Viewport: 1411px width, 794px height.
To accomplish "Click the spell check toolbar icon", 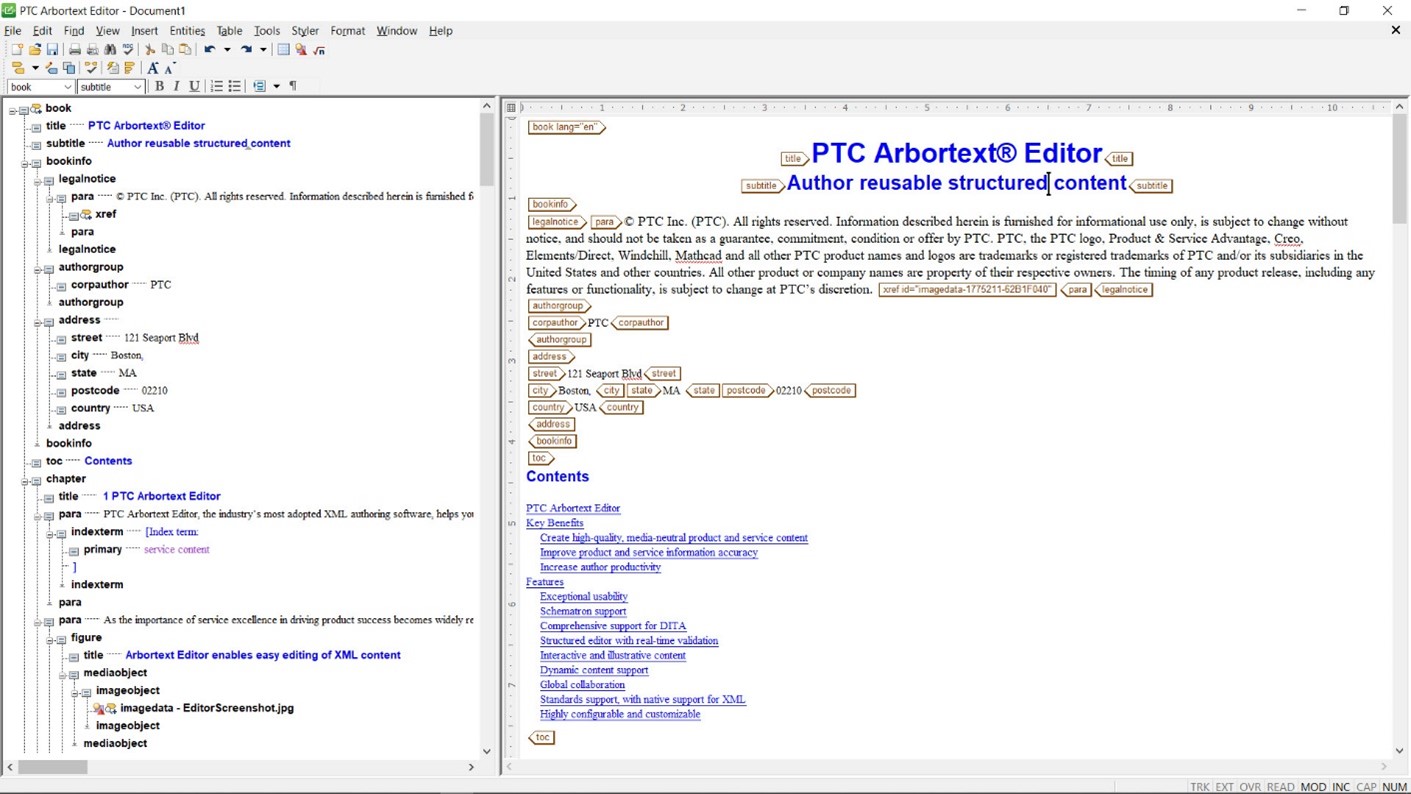I will pos(129,50).
